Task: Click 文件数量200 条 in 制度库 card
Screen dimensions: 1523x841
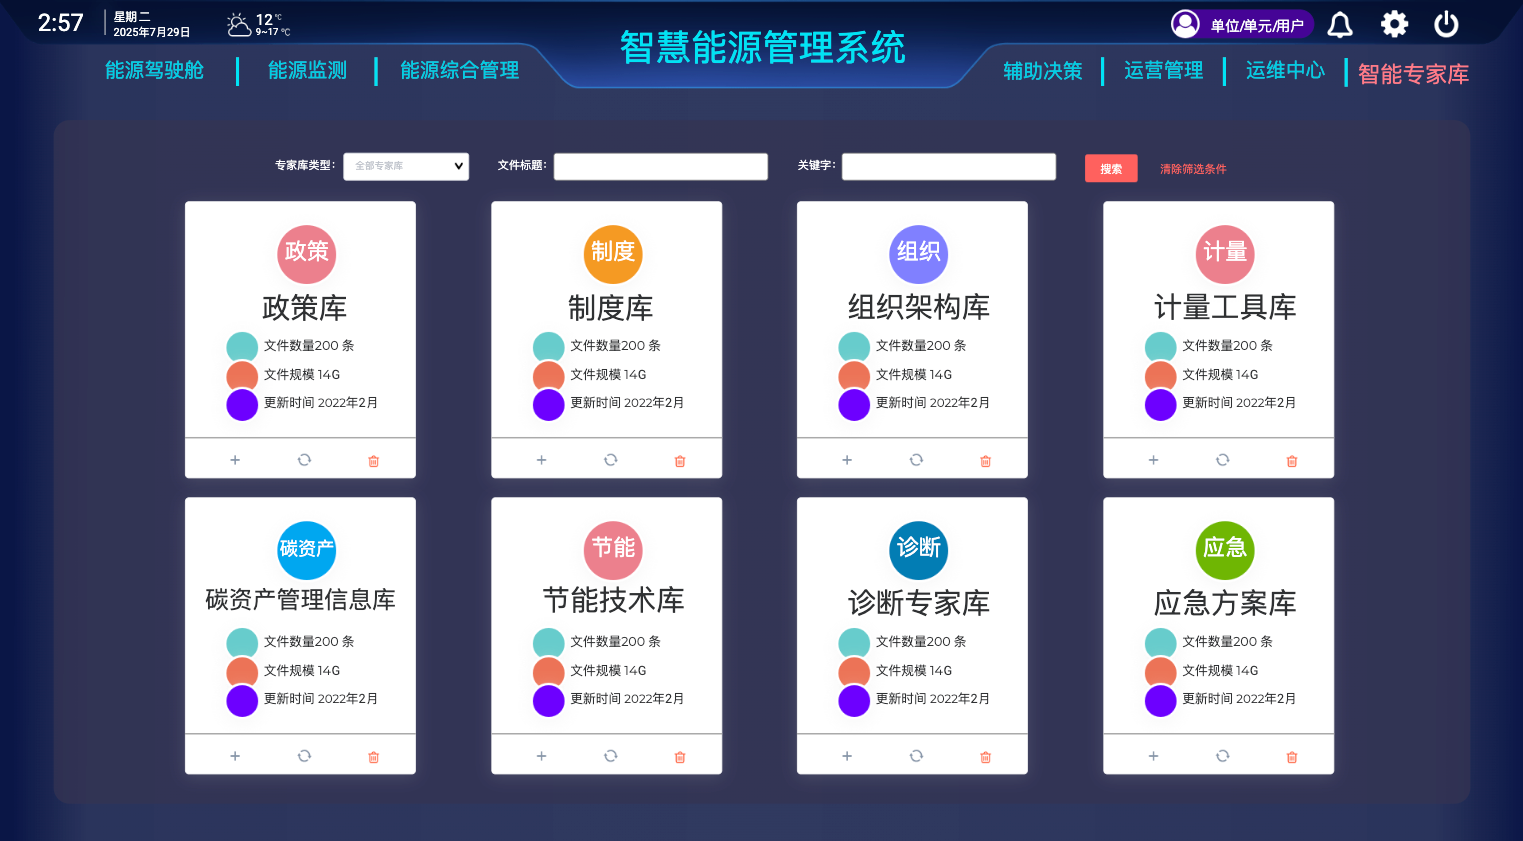Action: 615,345
